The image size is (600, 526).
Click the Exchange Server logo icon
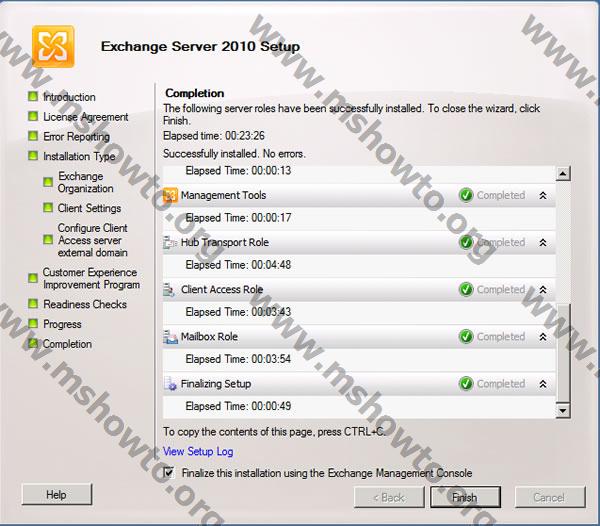(x=53, y=46)
